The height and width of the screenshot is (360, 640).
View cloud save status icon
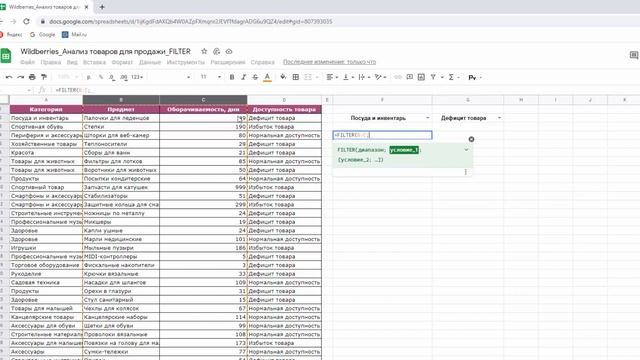229,51
